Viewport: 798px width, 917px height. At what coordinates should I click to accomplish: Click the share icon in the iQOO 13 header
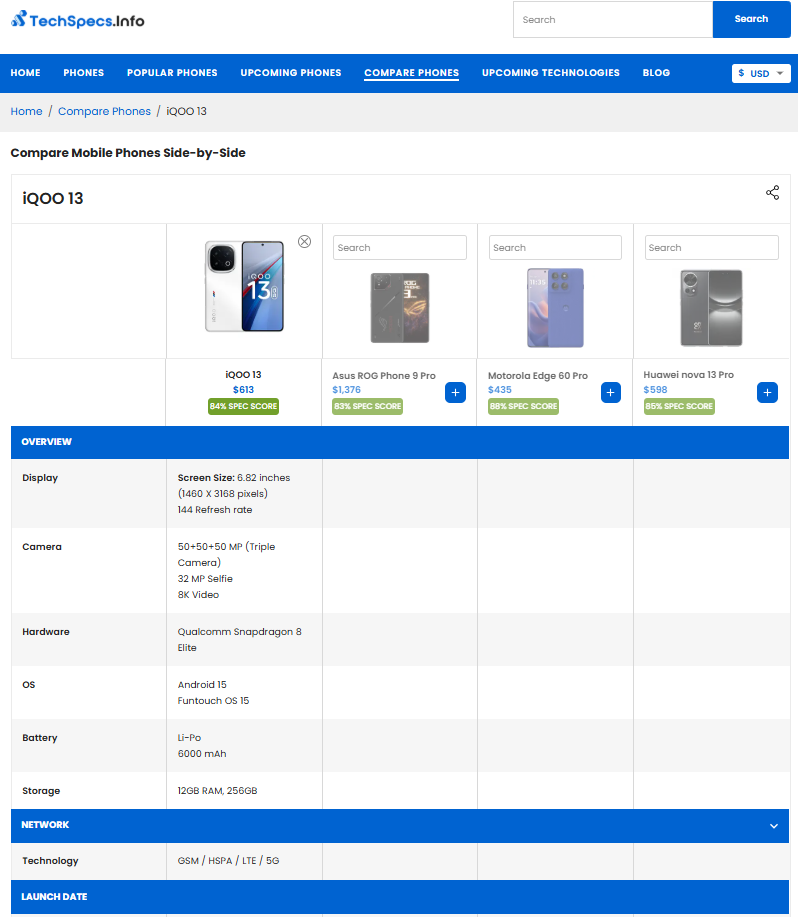[772, 193]
